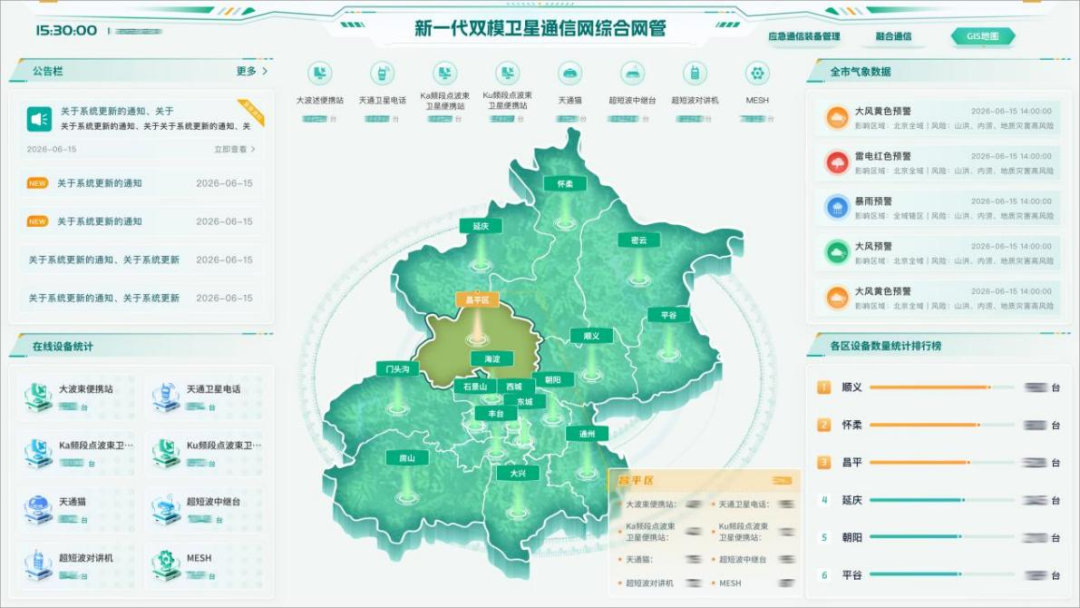
Task: Open the 超短波中继台 top icon
Action: pos(632,73)
